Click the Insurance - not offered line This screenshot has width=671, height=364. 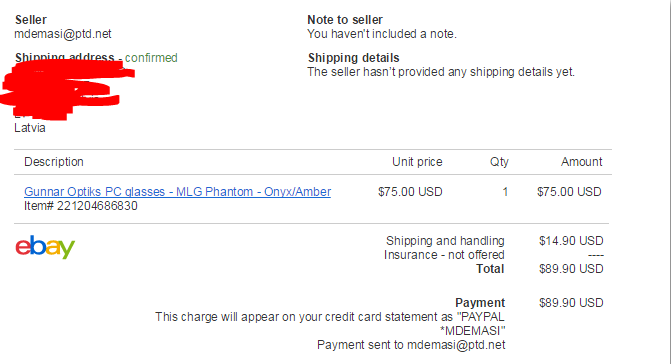click(x=444, y=255)
